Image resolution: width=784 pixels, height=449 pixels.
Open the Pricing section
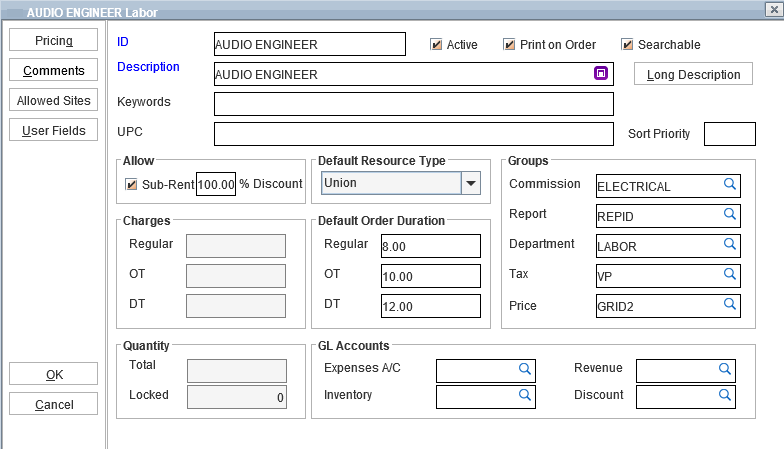(54, 40)
